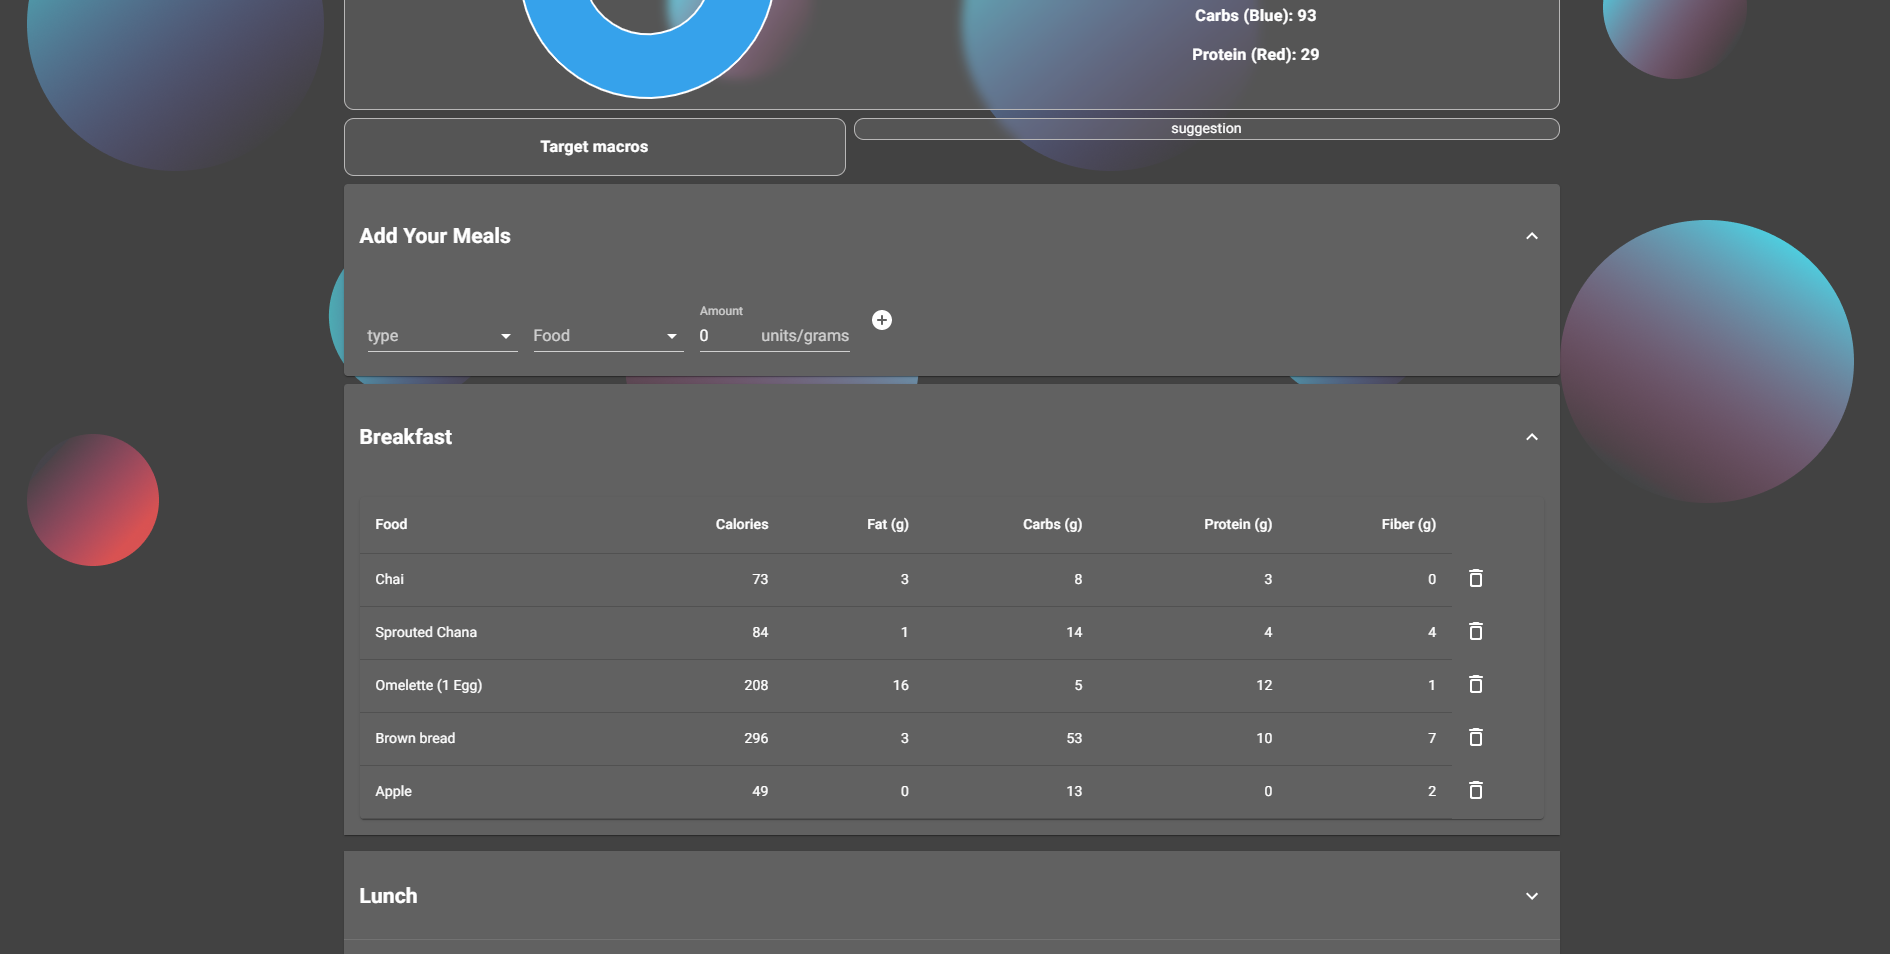Click the Protein (Red): 29 label

point(1255,54)
